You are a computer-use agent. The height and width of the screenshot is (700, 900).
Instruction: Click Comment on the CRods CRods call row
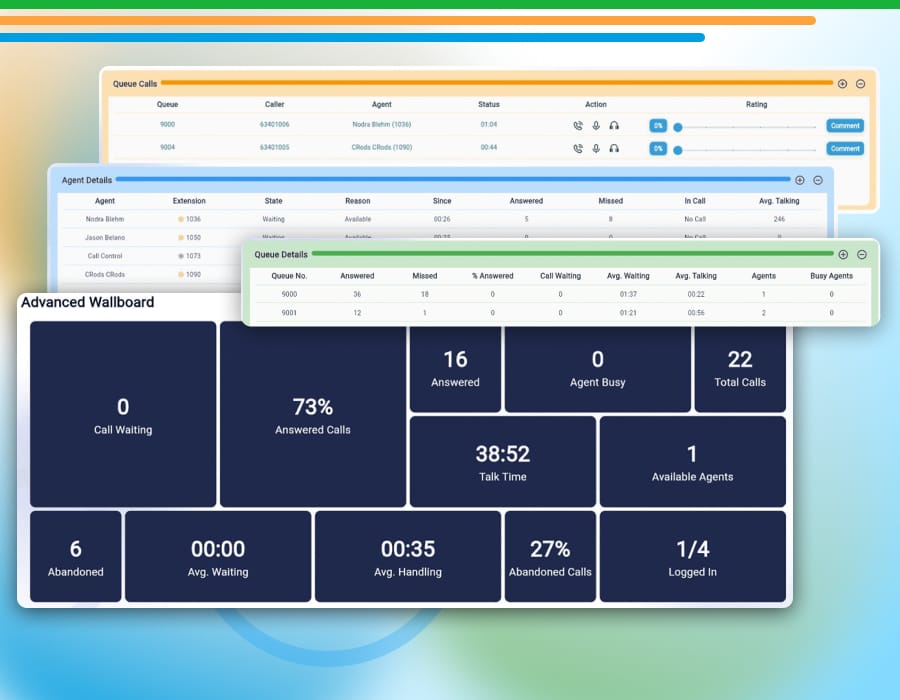click(x=845, y=147)
